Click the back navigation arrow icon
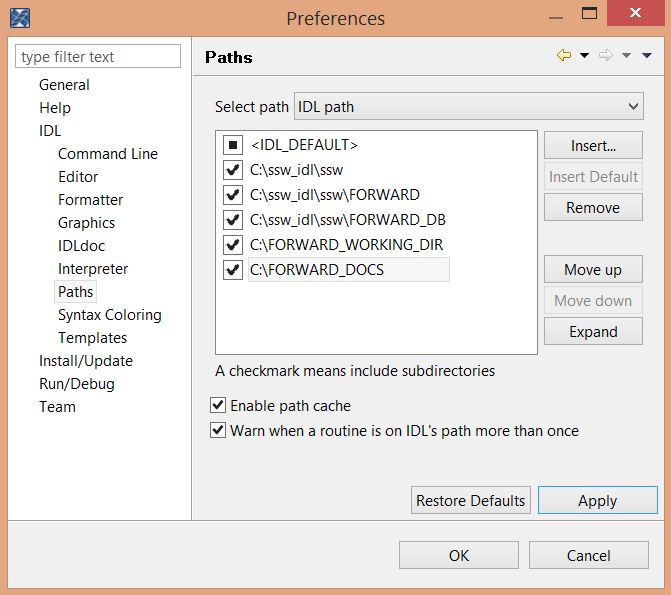This screenshot has height=595, width=671. (x=564, y=56)
